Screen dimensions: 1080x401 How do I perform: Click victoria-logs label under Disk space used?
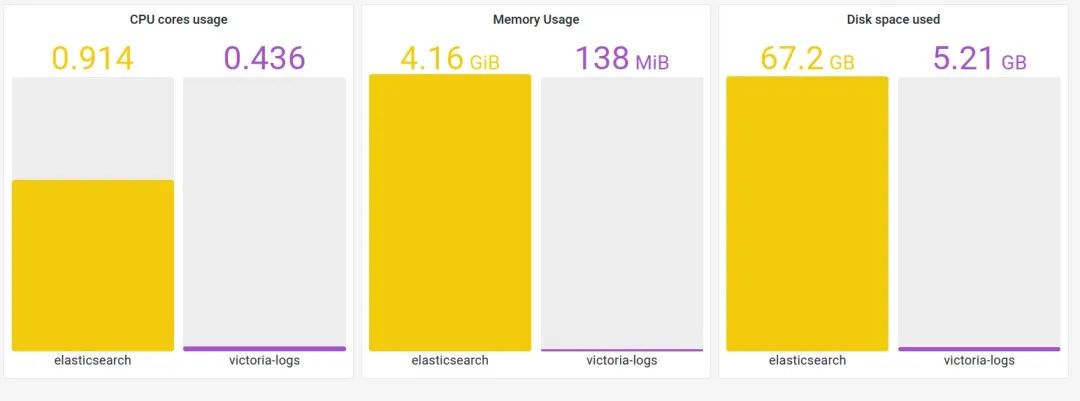[979, 361]
